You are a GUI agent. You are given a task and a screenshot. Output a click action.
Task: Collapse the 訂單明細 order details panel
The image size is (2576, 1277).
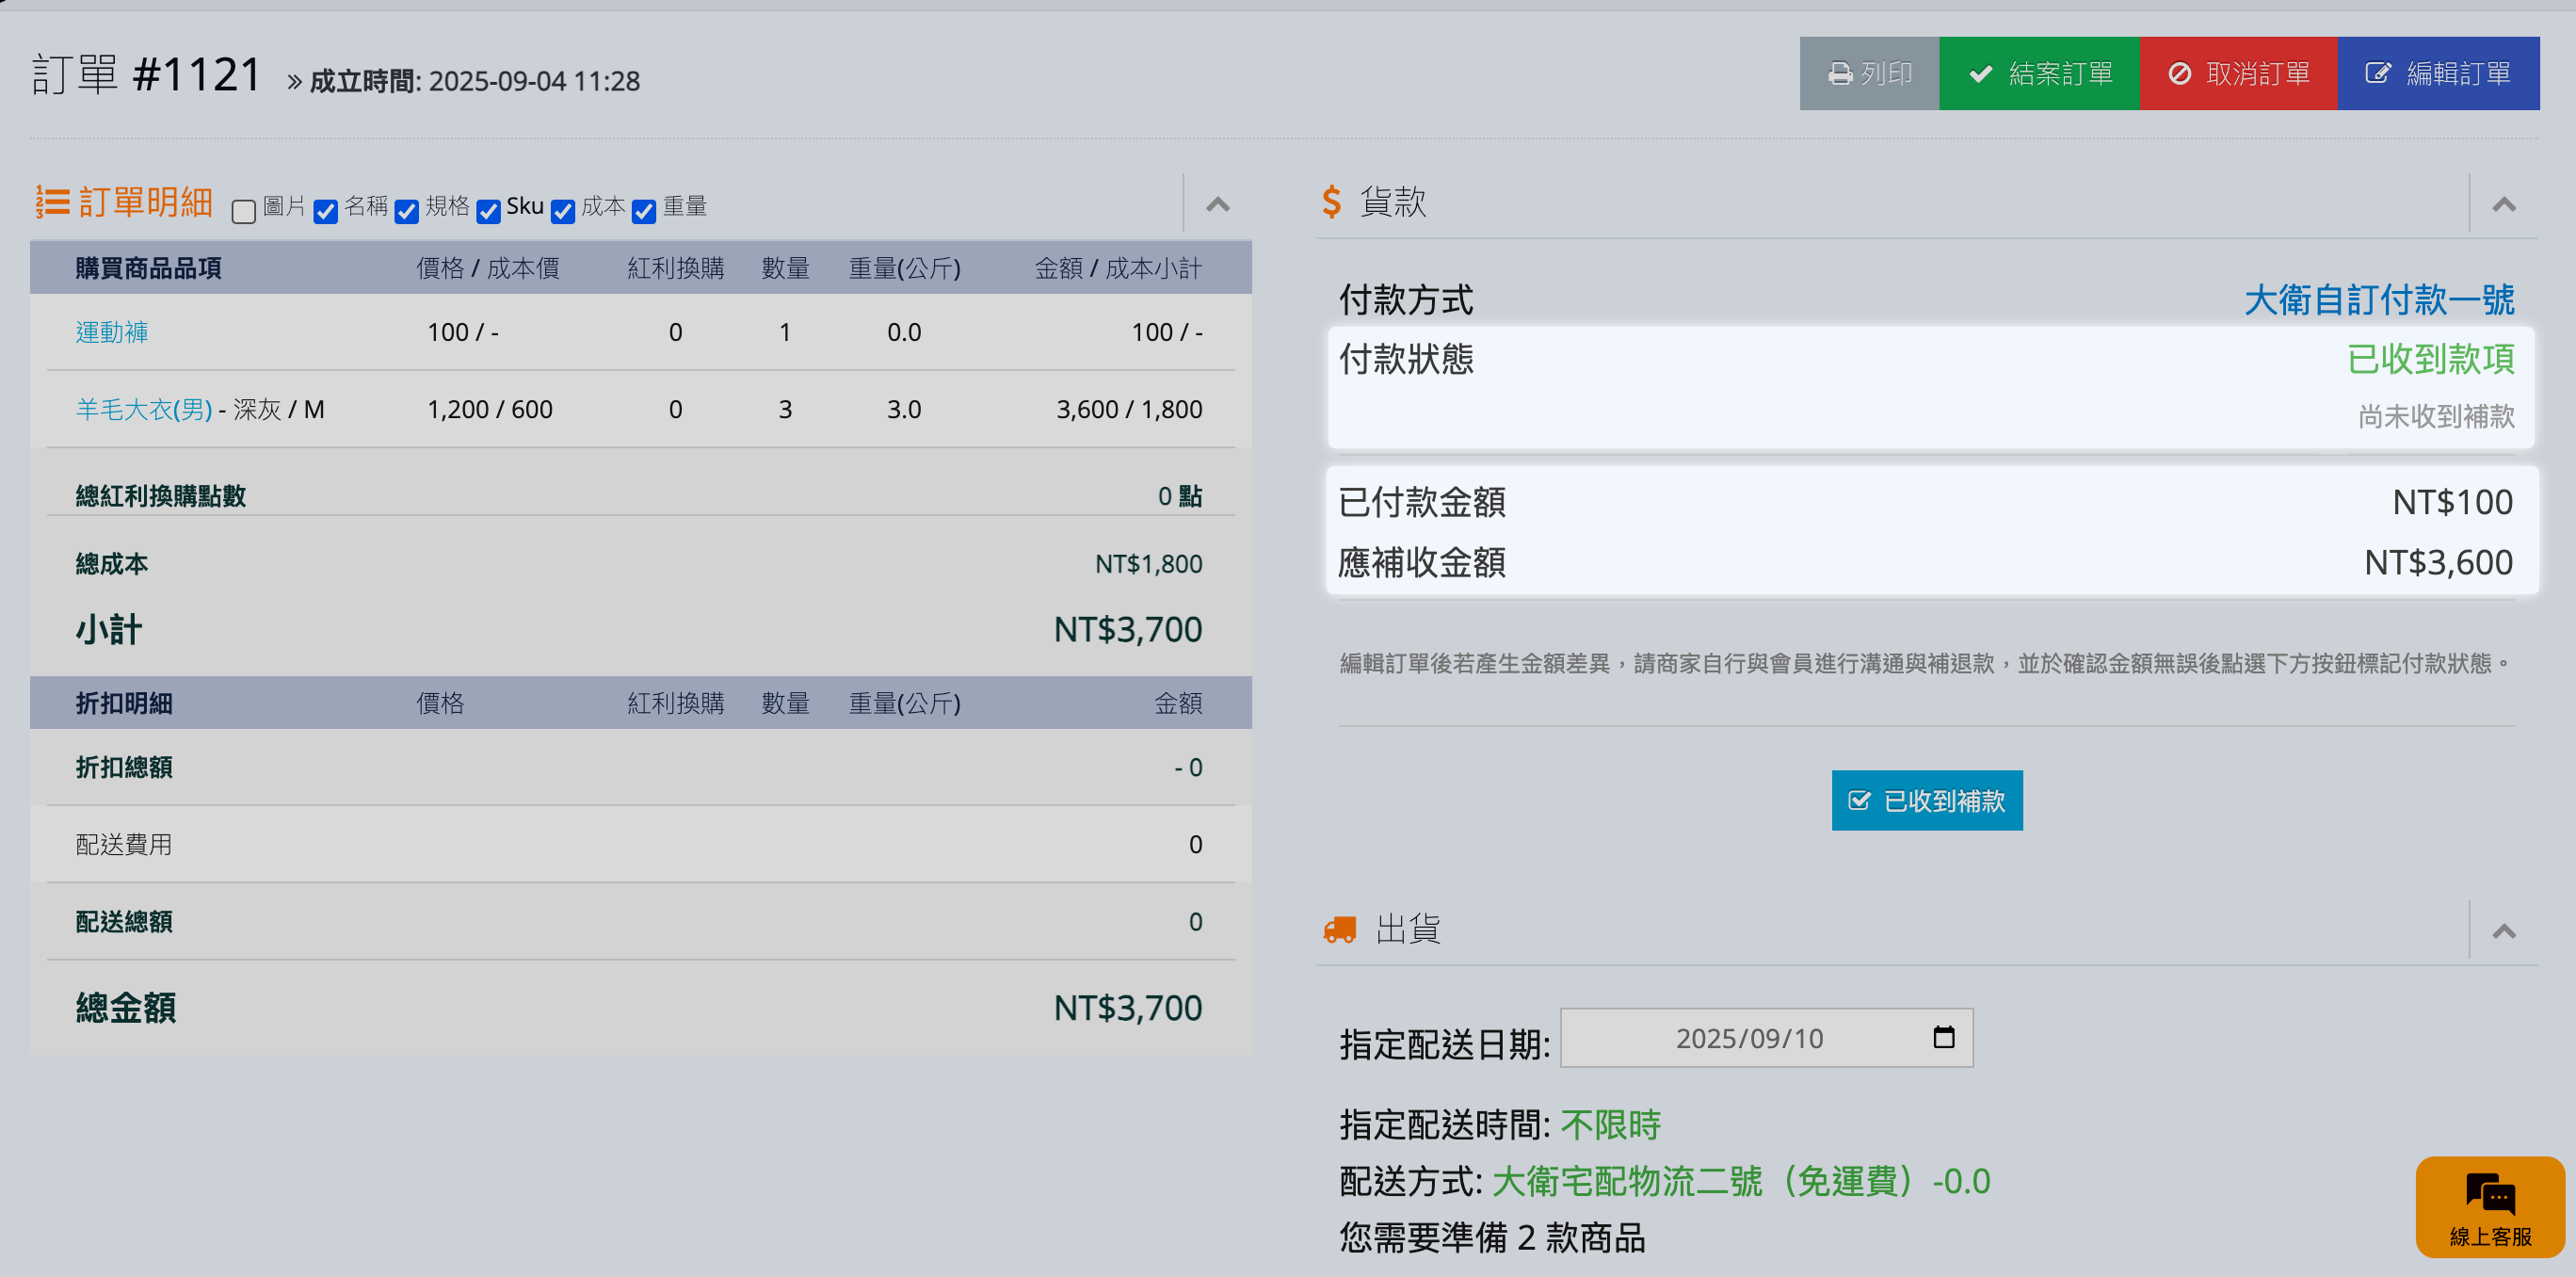(1217, 205)
